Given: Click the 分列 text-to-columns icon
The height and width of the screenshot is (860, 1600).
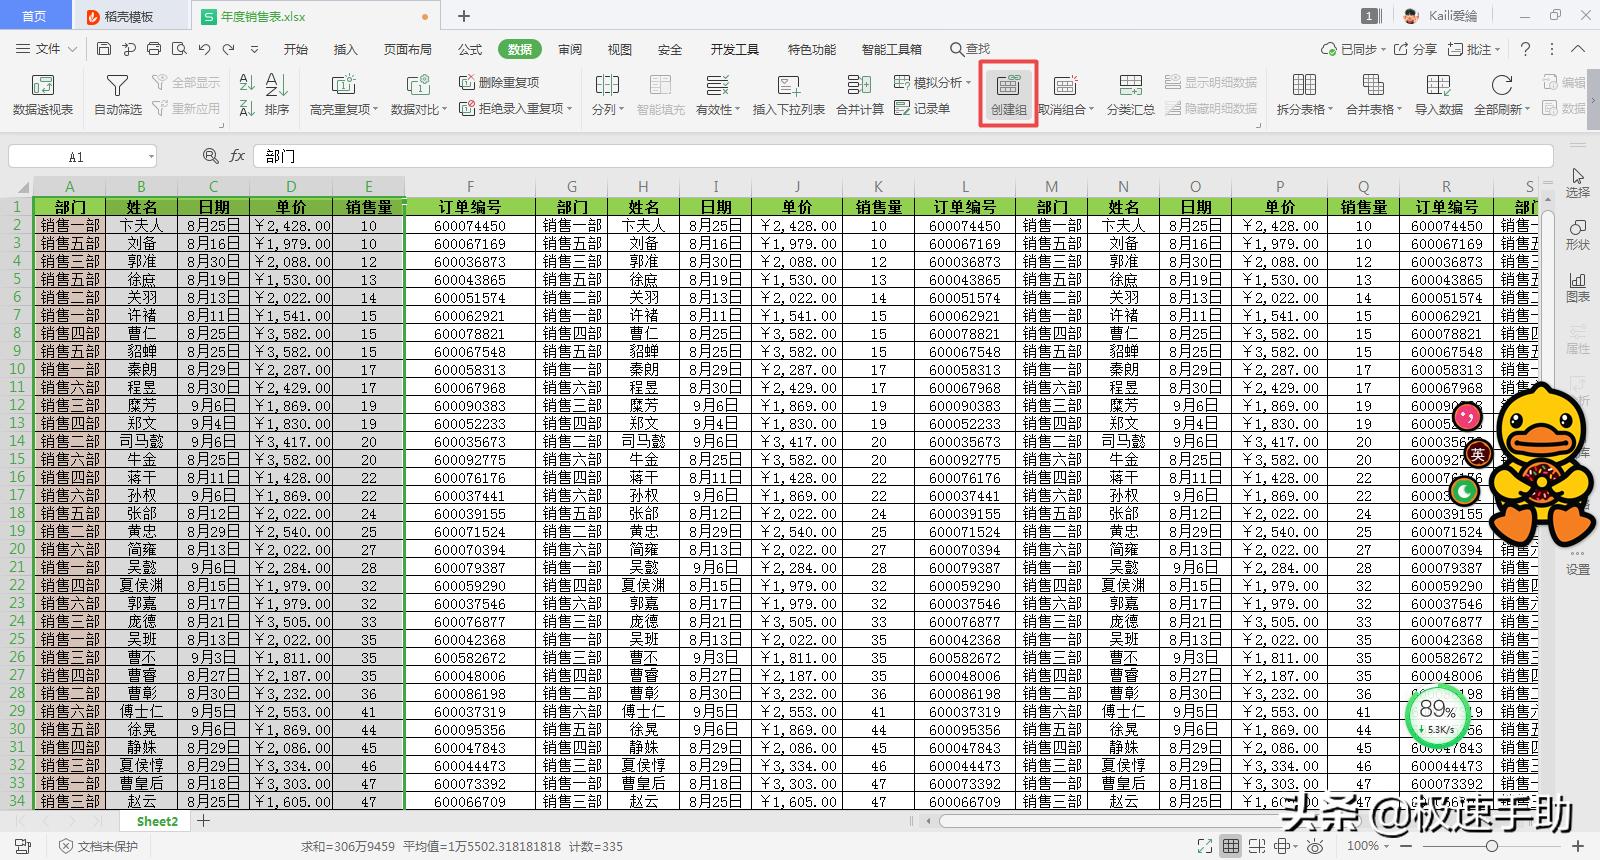Looking at the screenshot, I should 606,85.
